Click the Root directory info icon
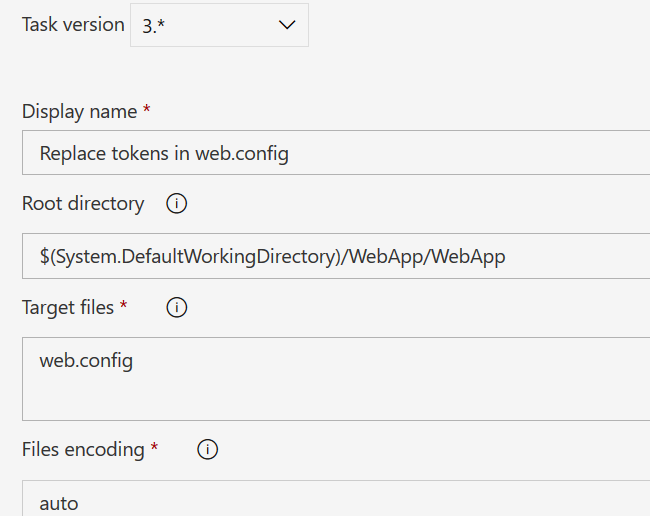This screenshot has width=650, height=516. (177, 204)
